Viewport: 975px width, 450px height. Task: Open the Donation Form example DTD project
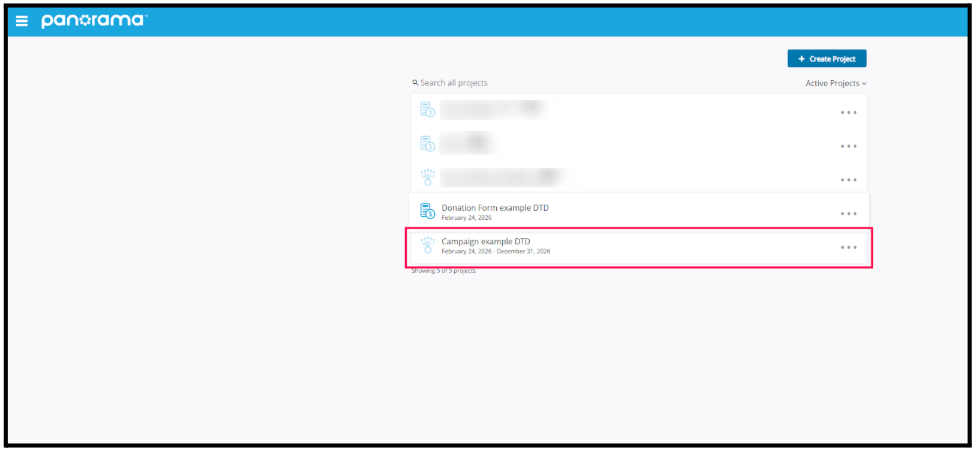[495, 208]
